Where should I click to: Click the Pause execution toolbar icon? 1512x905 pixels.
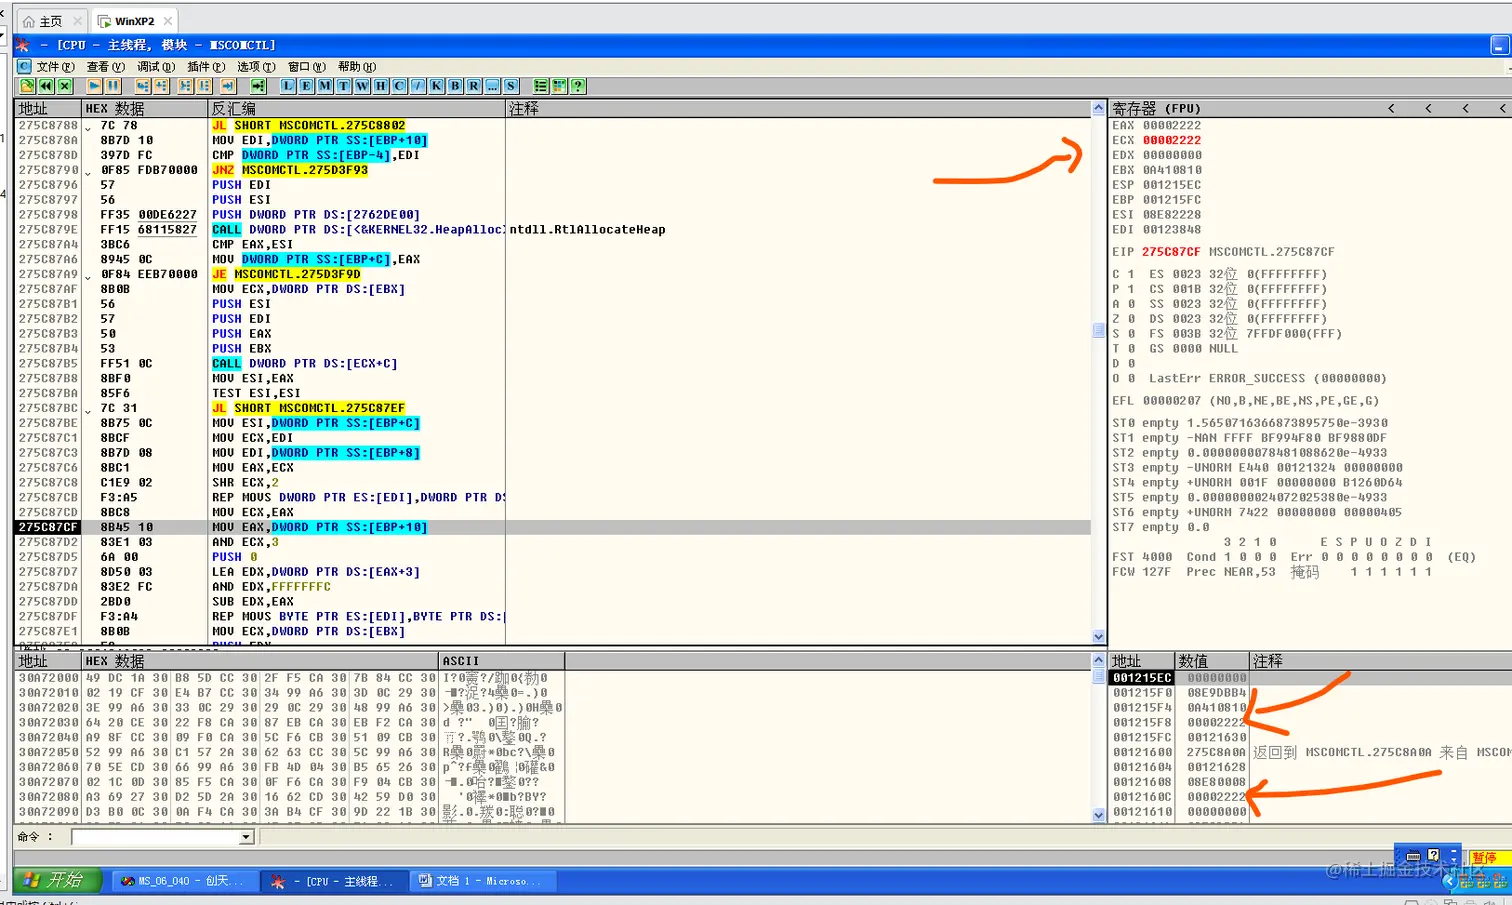pyautogui.click(x=113, y=86)
